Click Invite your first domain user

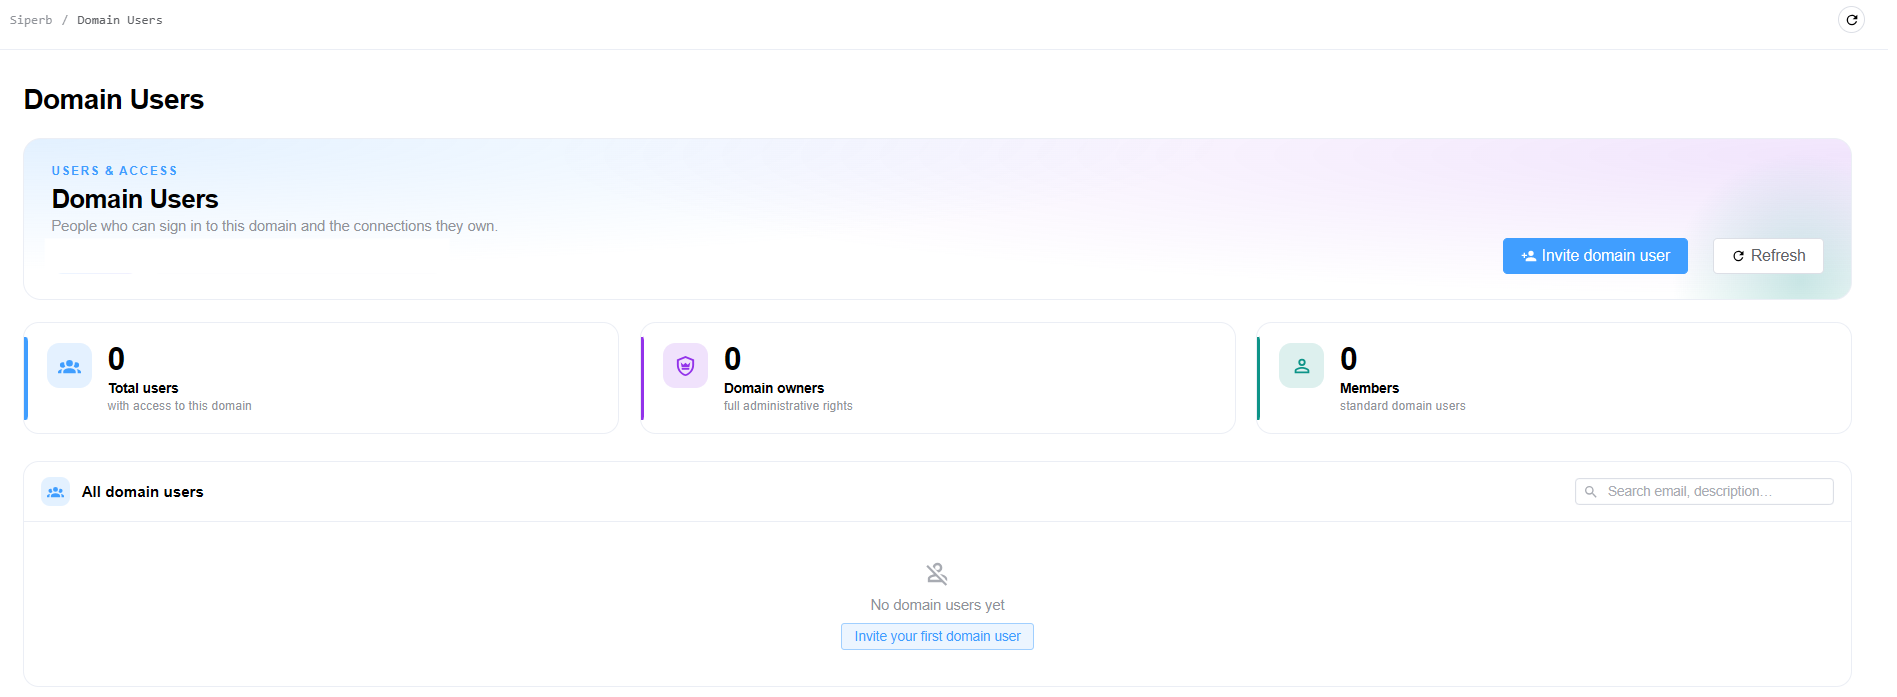pyautogui.click(x=937, y=637)
